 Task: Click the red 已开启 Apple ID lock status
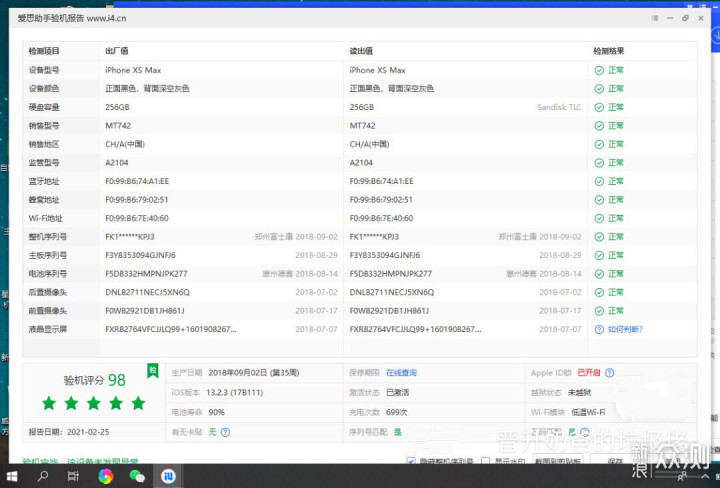point(589,373)
